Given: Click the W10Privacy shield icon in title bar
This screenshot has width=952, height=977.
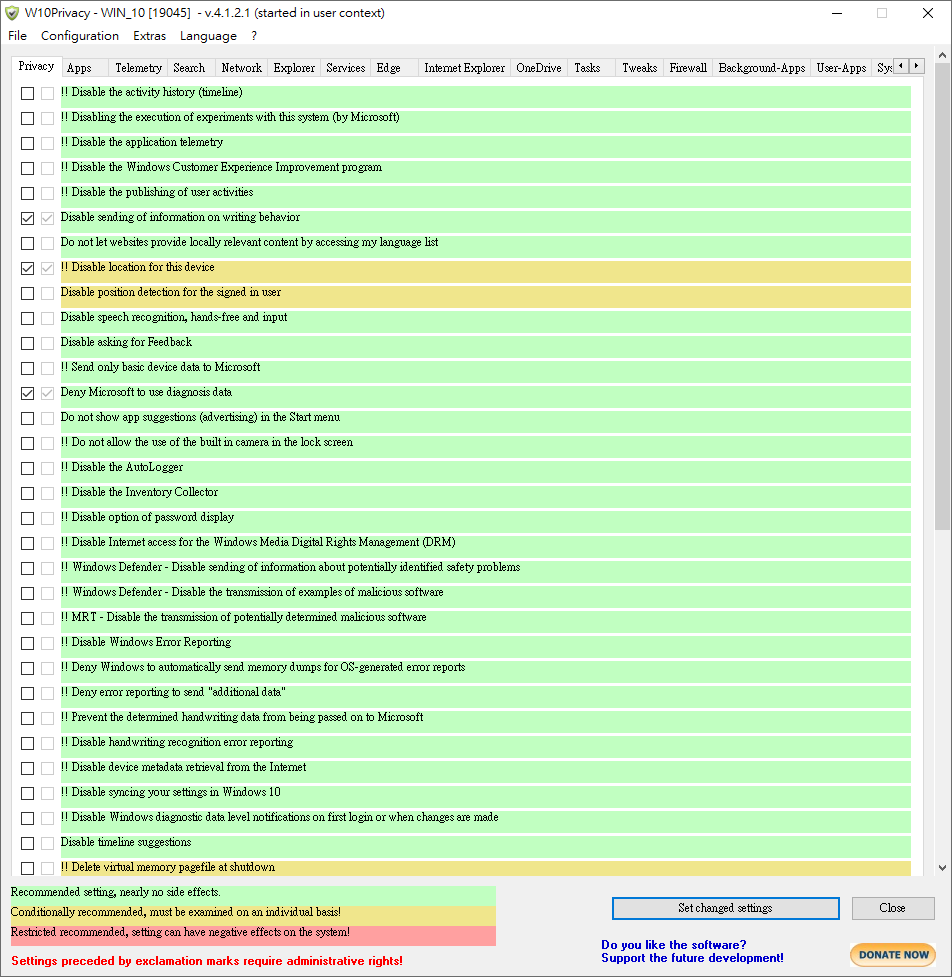Looking at the screenshot, I should [x=15, y=13].
